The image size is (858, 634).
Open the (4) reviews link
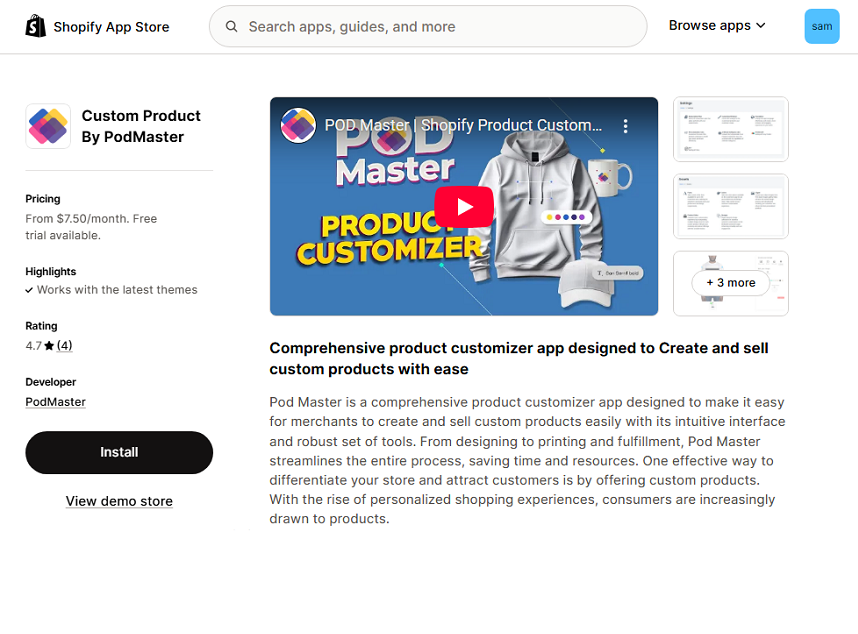coord(64,346)
